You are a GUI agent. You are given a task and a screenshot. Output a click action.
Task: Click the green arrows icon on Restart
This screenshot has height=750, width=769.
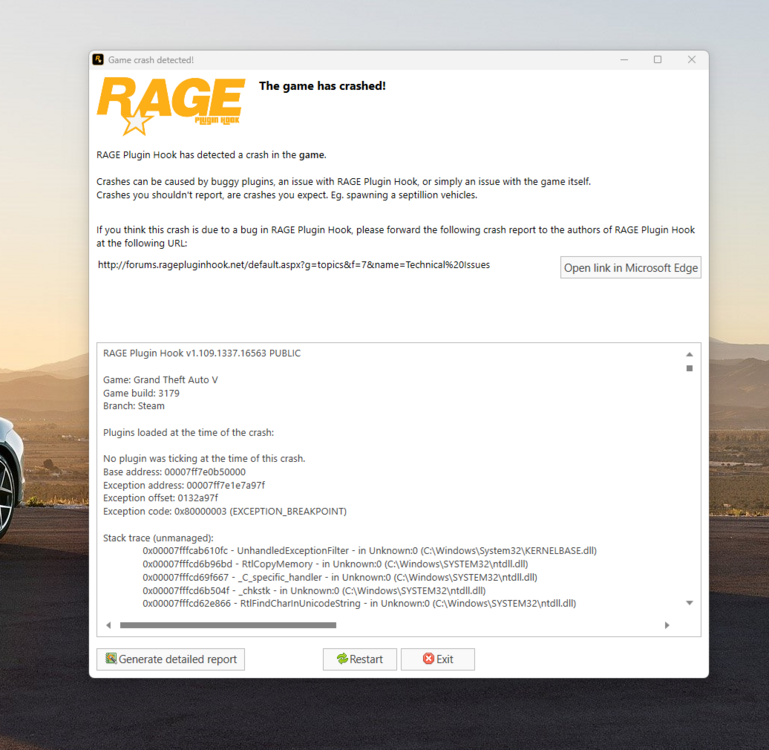(x=342, y=659)
